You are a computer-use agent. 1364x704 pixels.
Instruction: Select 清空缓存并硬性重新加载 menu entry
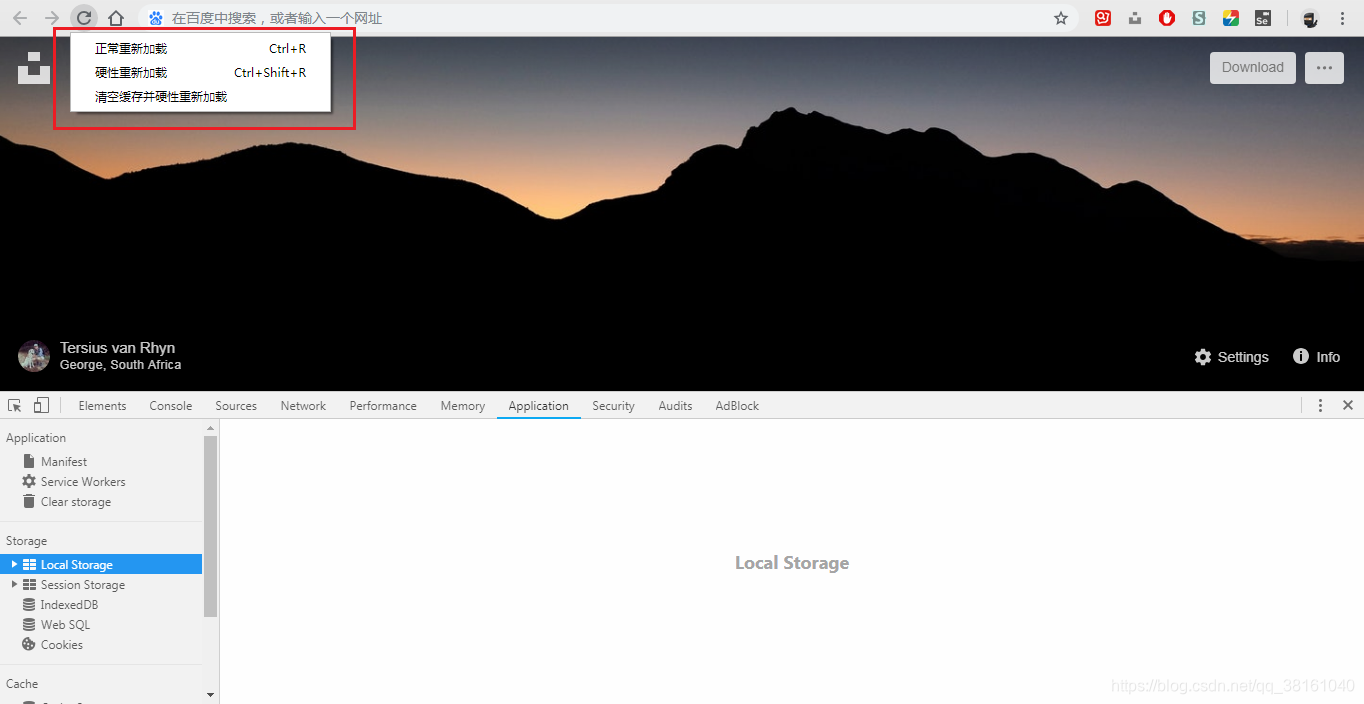pos(200,96)
